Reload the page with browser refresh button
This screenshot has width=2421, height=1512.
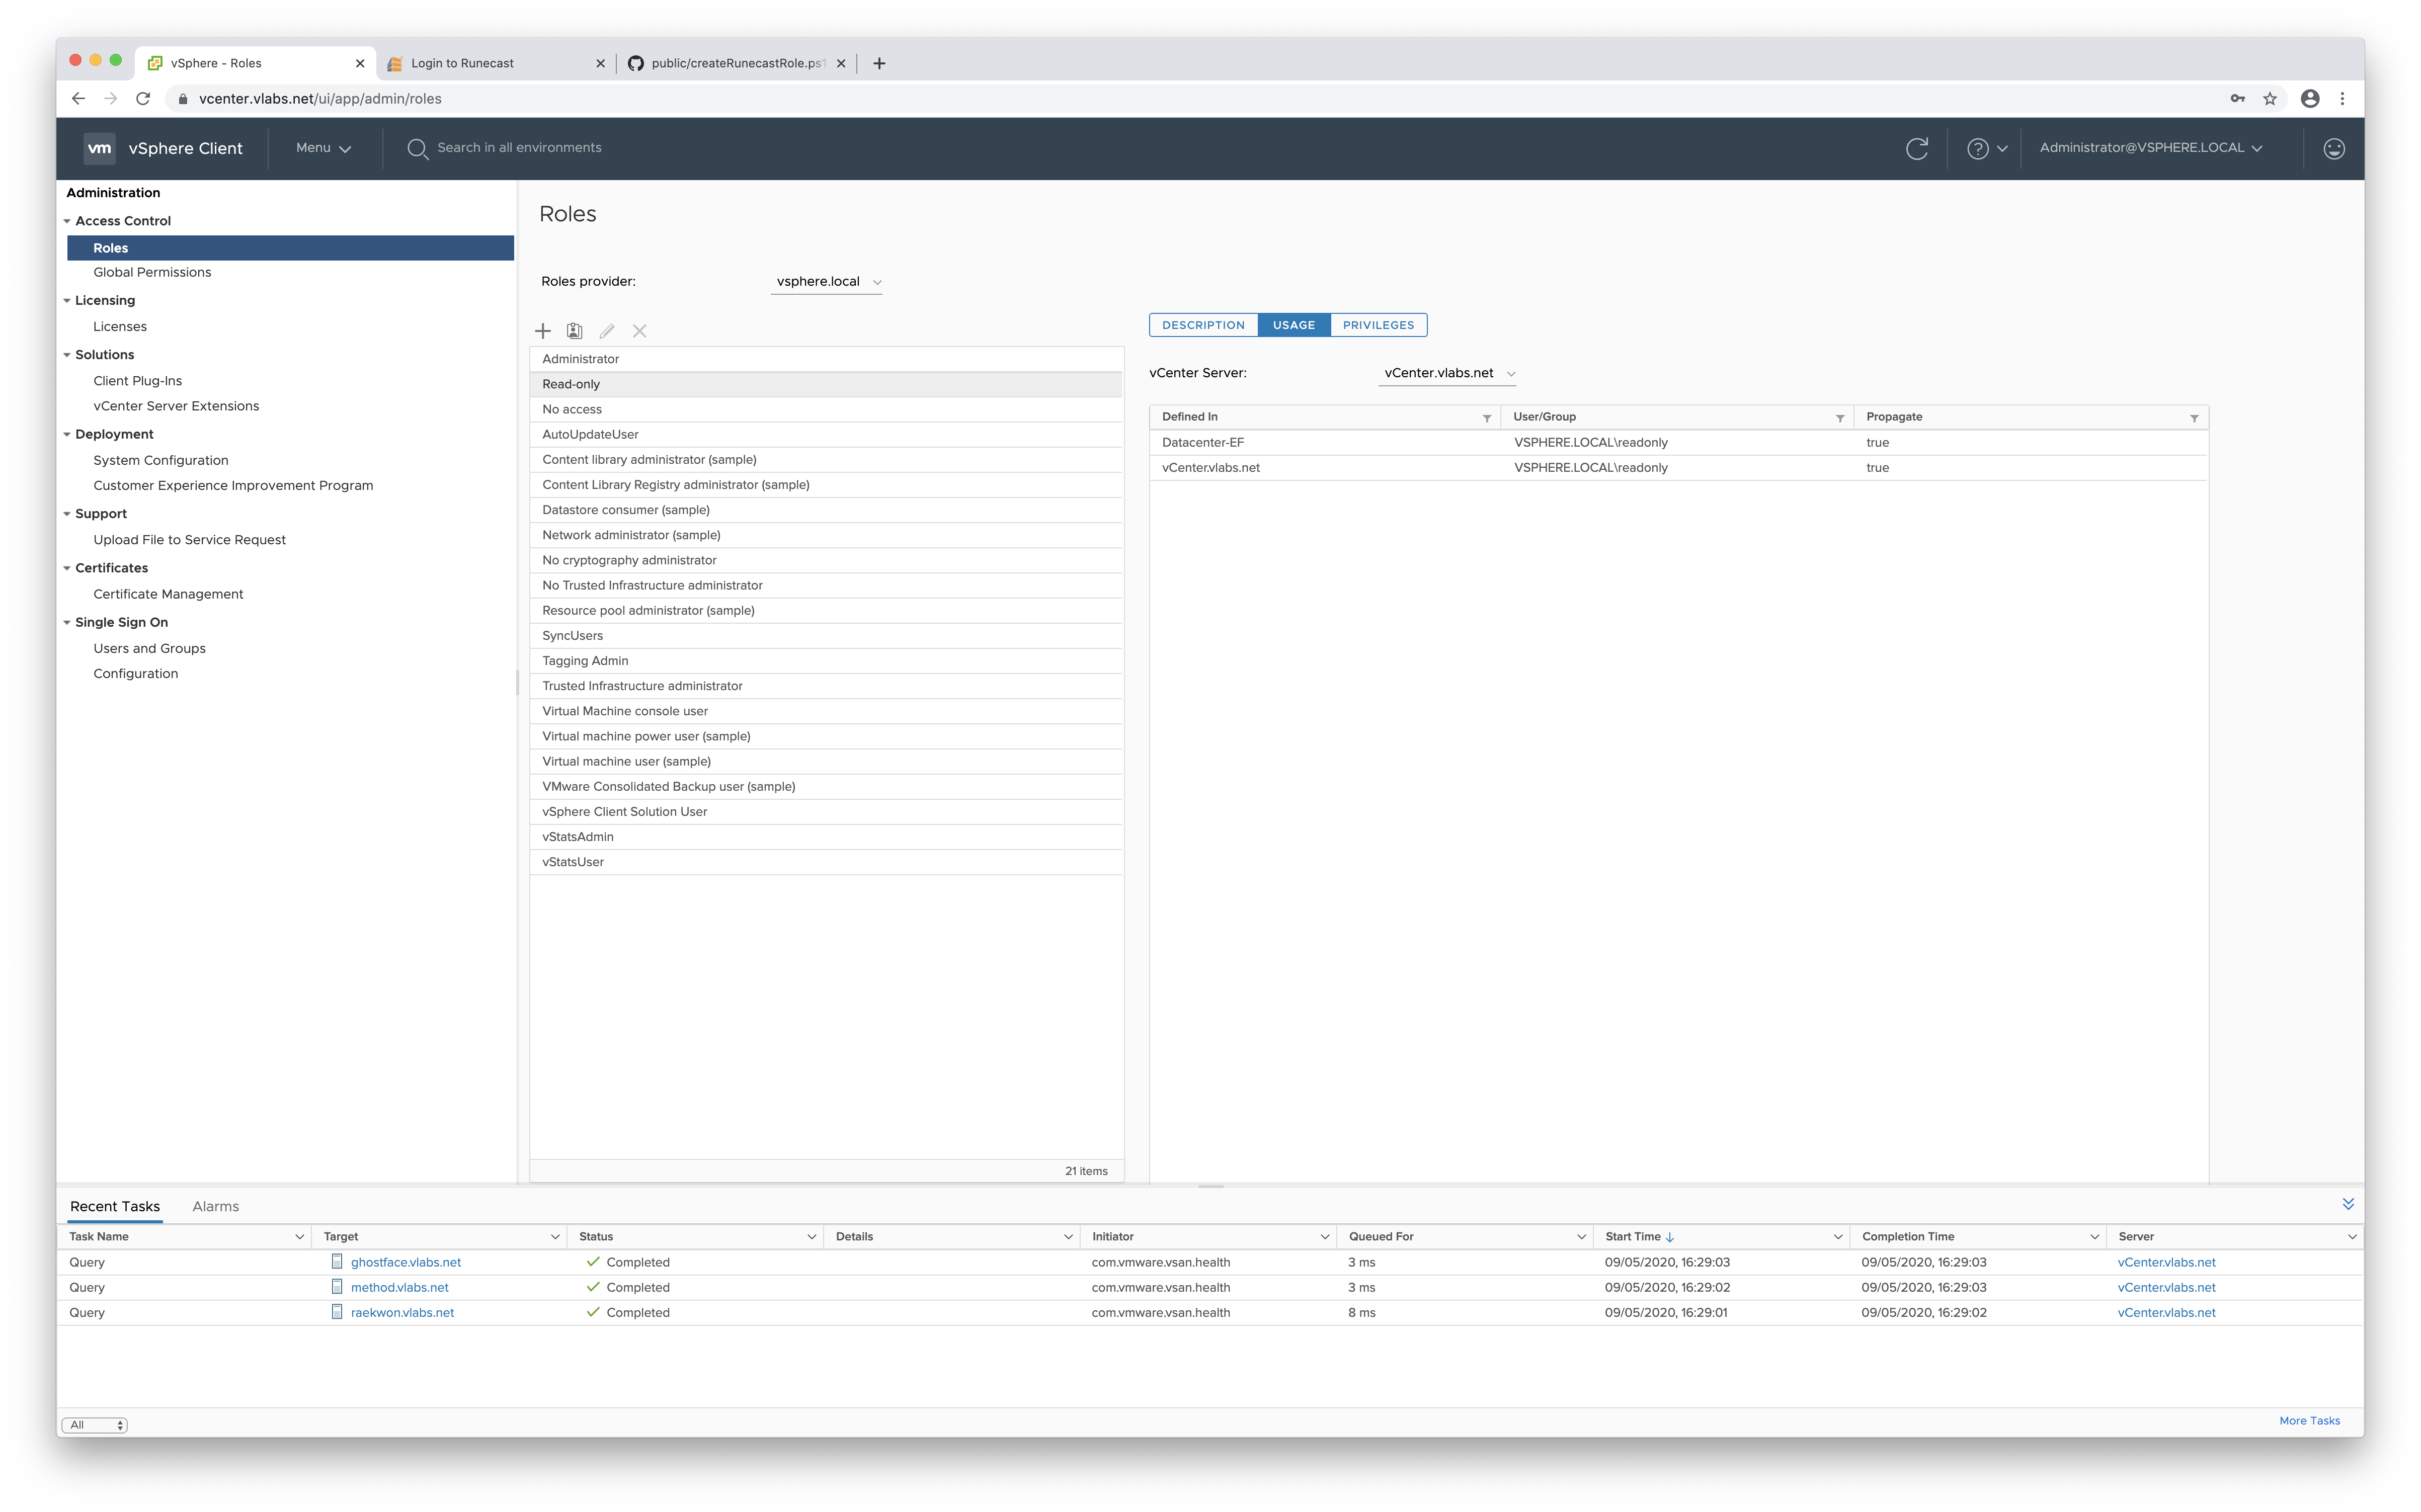(x=143, y=98)
